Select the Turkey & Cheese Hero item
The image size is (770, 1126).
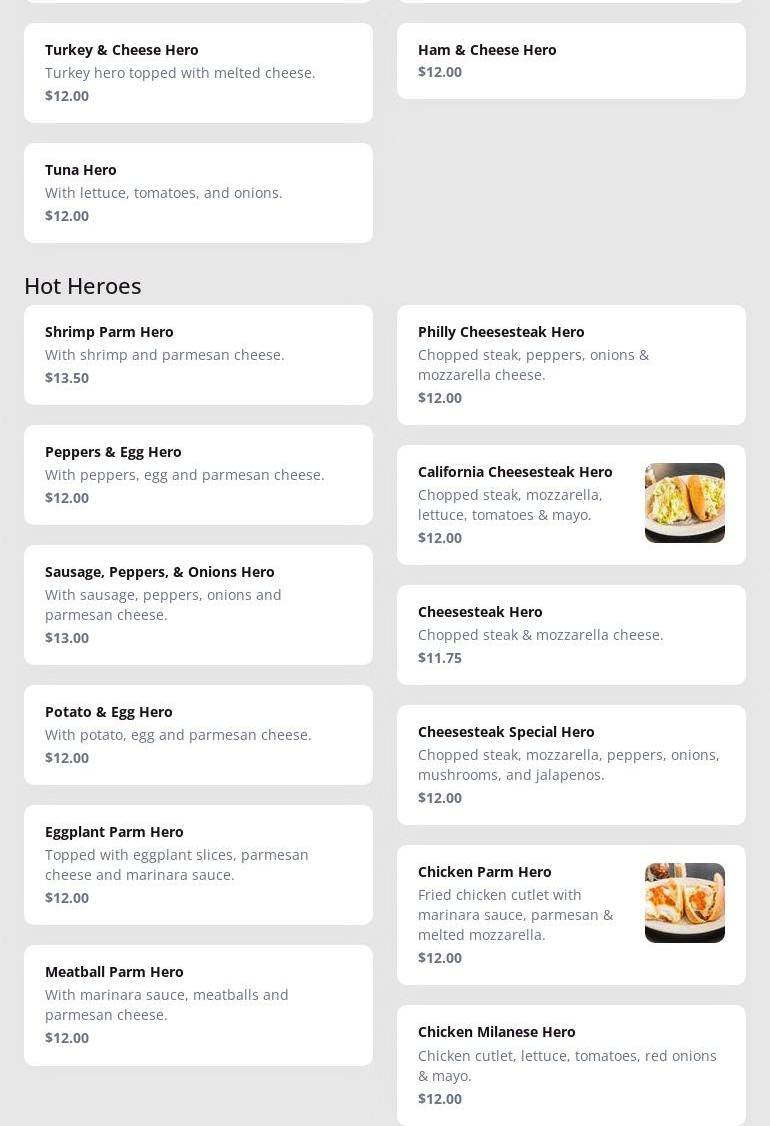point(198,73)
